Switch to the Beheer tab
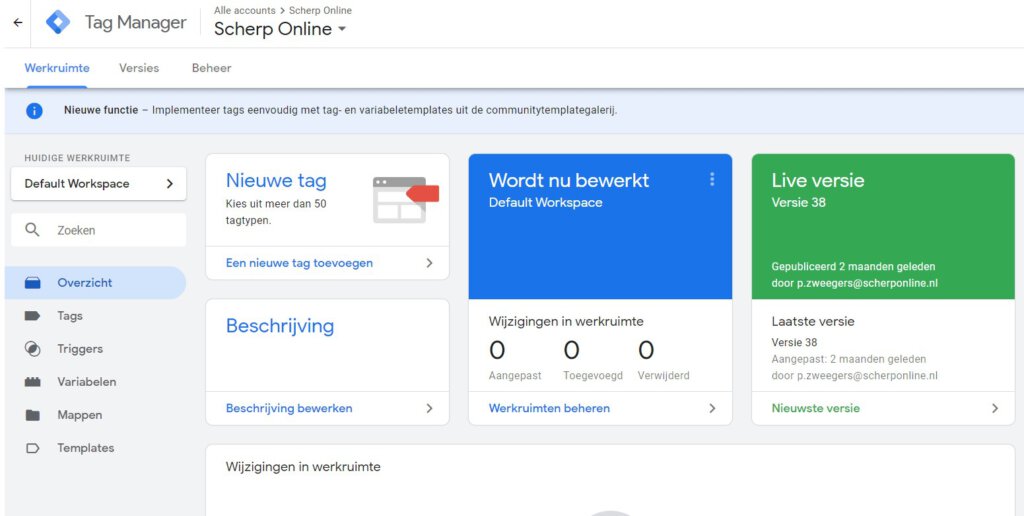This screenshot has height=516, width=1024. click(x=212, y=68)
